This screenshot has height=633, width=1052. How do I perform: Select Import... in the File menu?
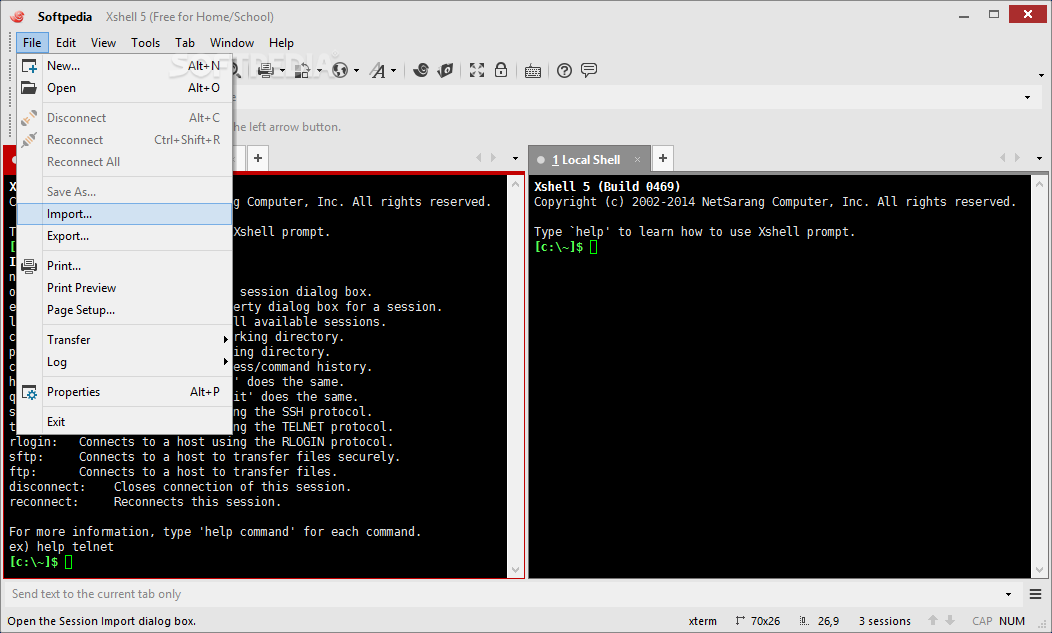pos(125,214)
